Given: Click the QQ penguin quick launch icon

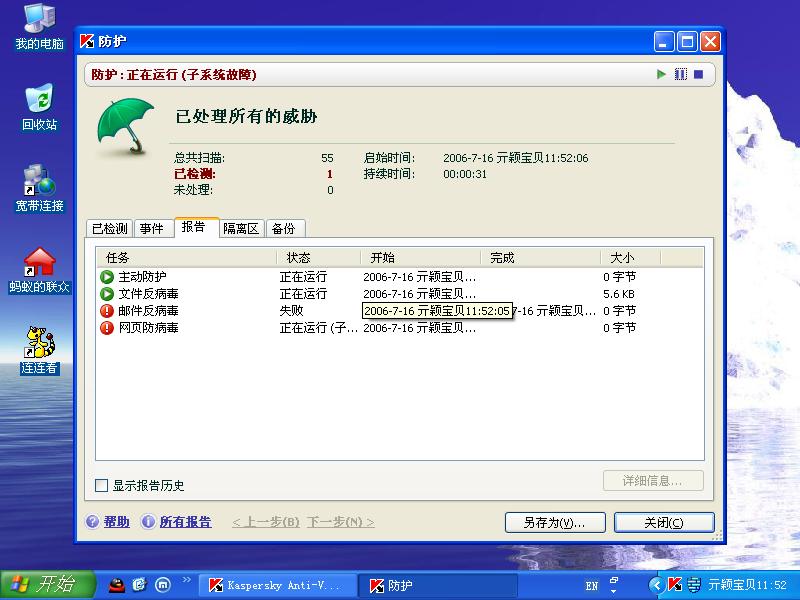Looking at the screenshot, I should click(x=117, y=585).
